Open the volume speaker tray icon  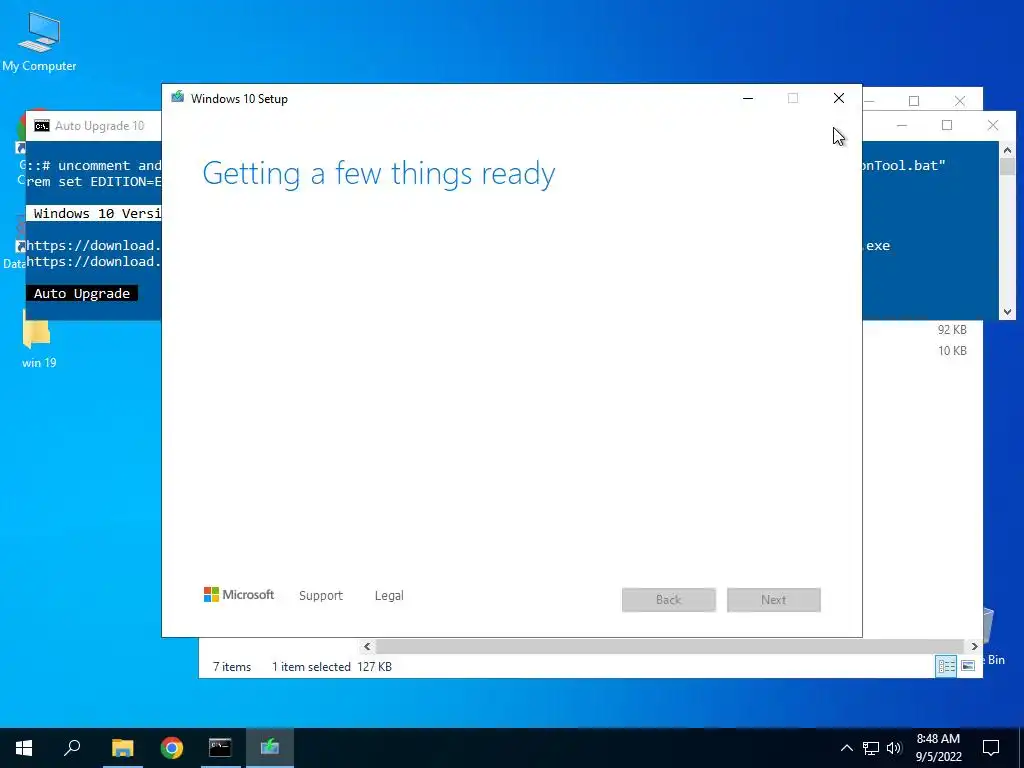coord(894,748)
